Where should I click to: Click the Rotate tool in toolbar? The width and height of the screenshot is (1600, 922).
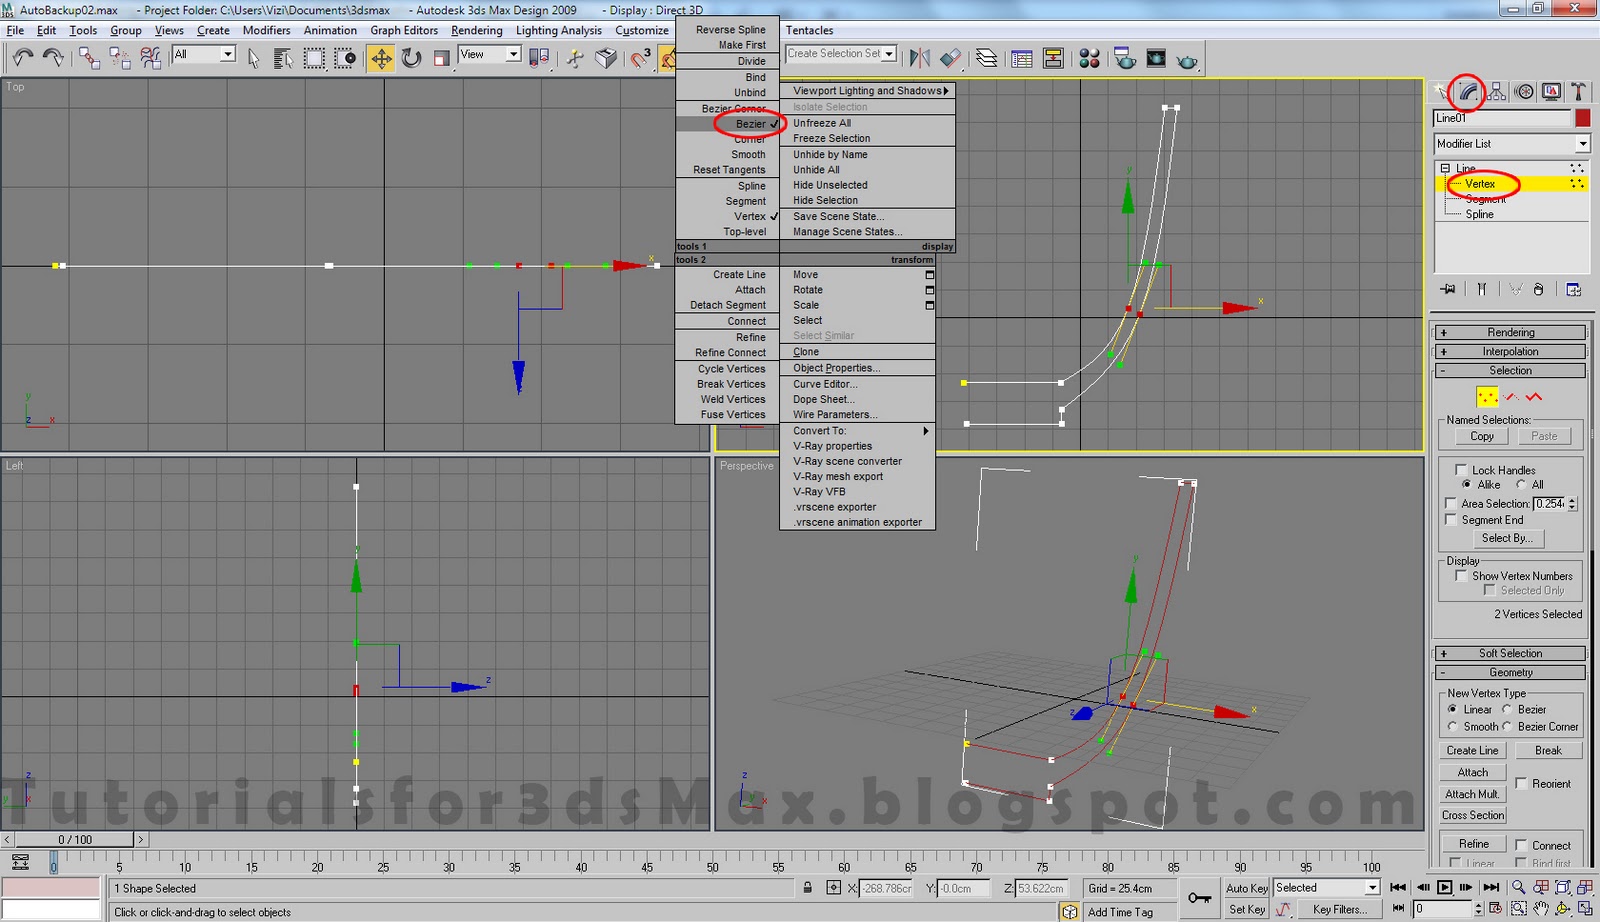[411, 58]
